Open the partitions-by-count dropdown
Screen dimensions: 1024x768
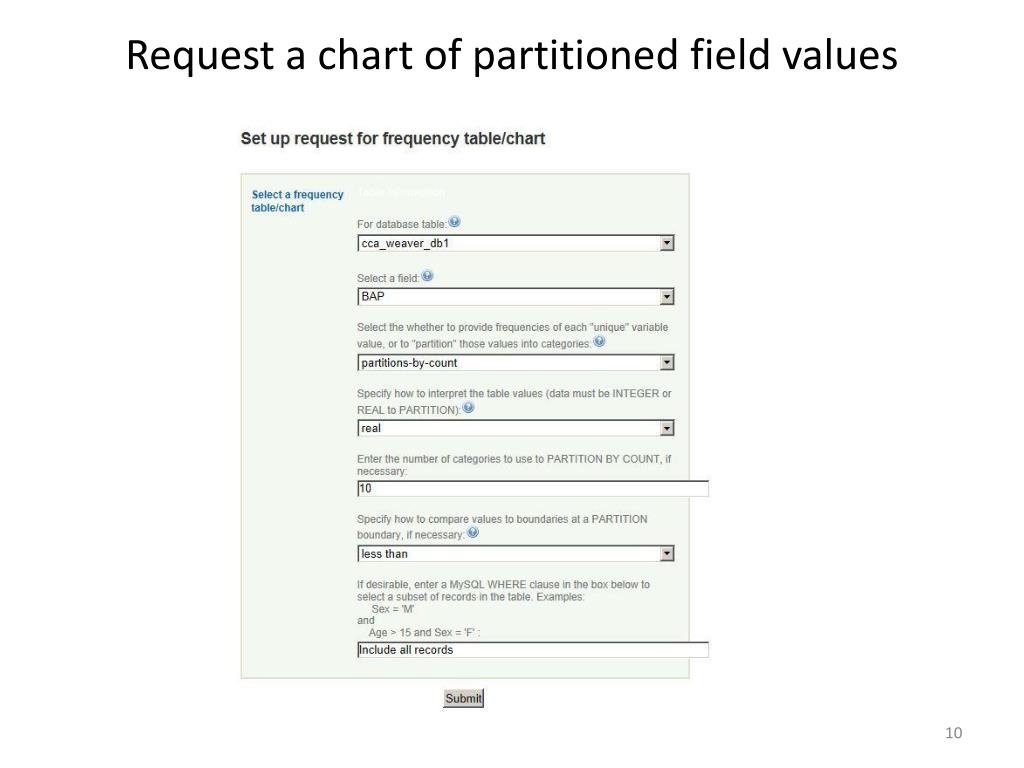point(515,362)
